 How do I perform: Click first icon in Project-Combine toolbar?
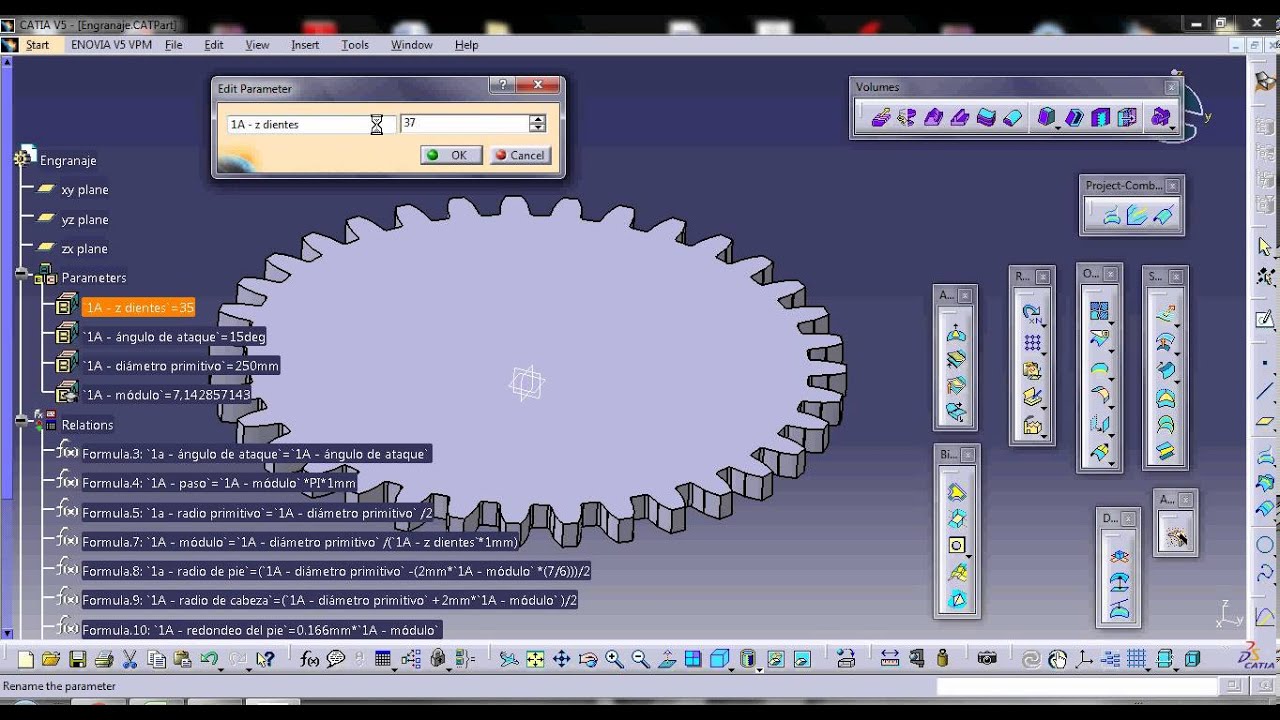pos(1110,215)
